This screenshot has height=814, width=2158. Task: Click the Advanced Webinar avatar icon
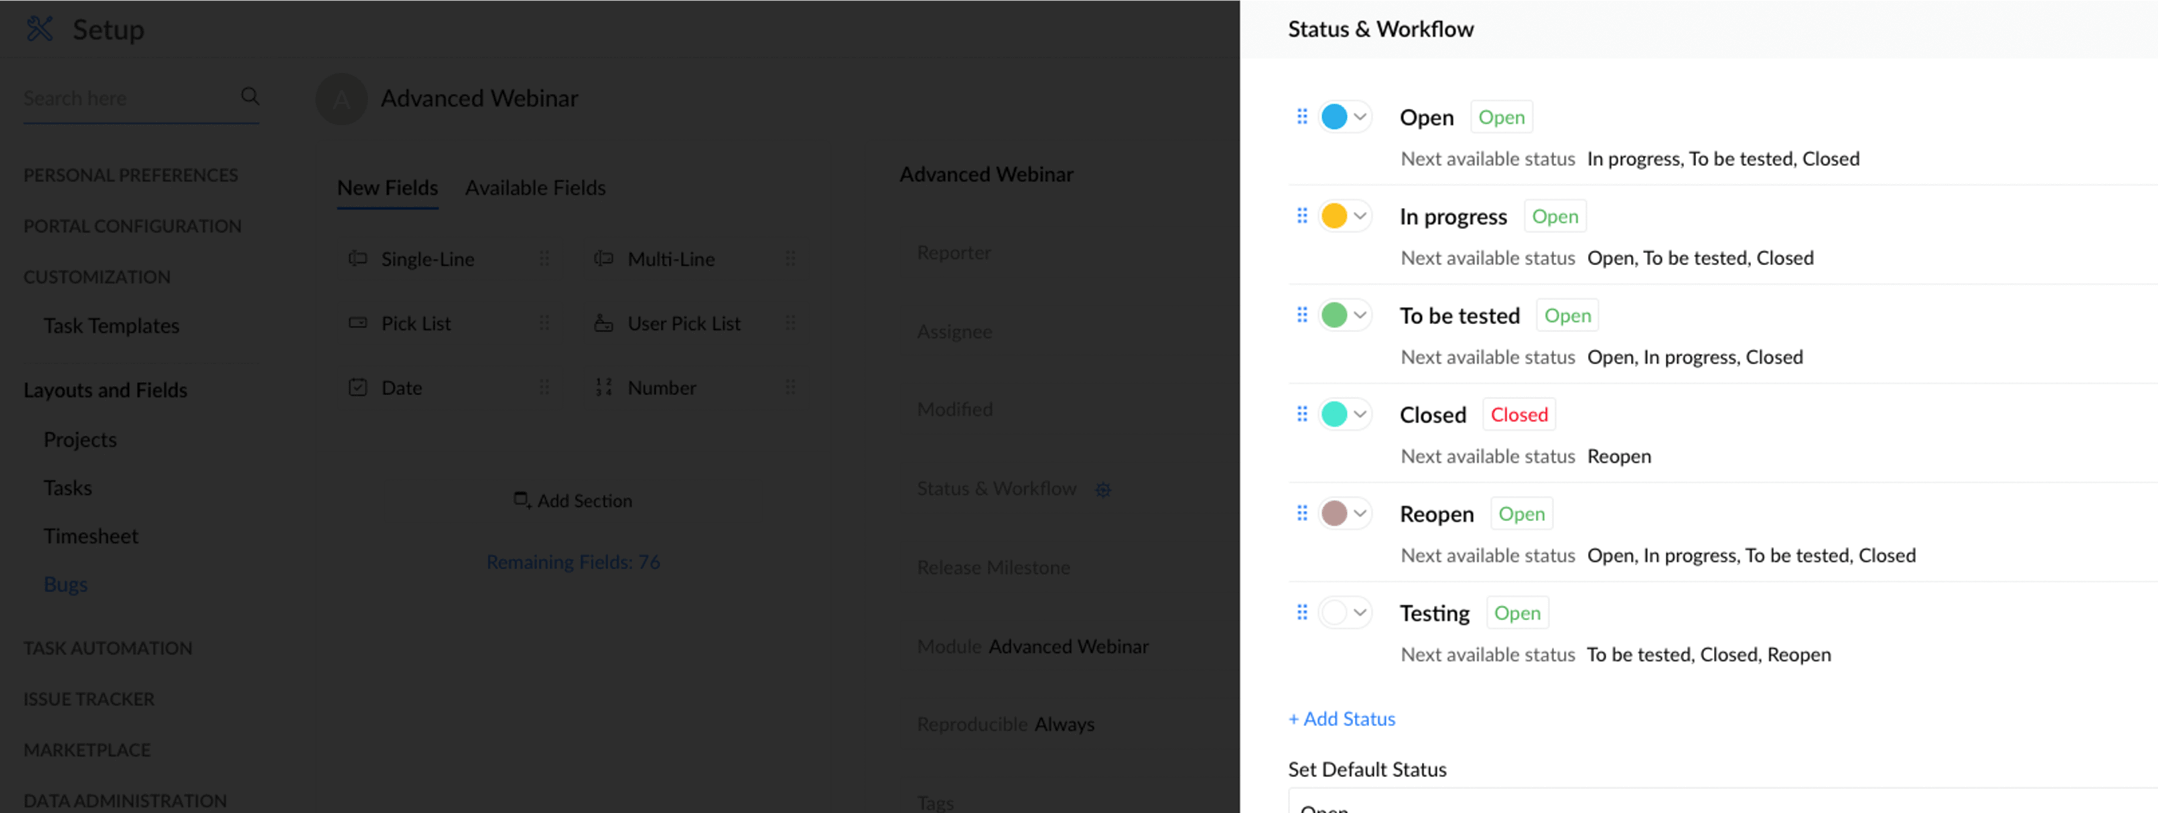click(x=341, y=98)
